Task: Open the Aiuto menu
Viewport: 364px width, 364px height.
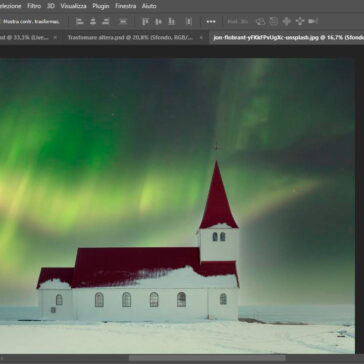Action: point(149,6)
